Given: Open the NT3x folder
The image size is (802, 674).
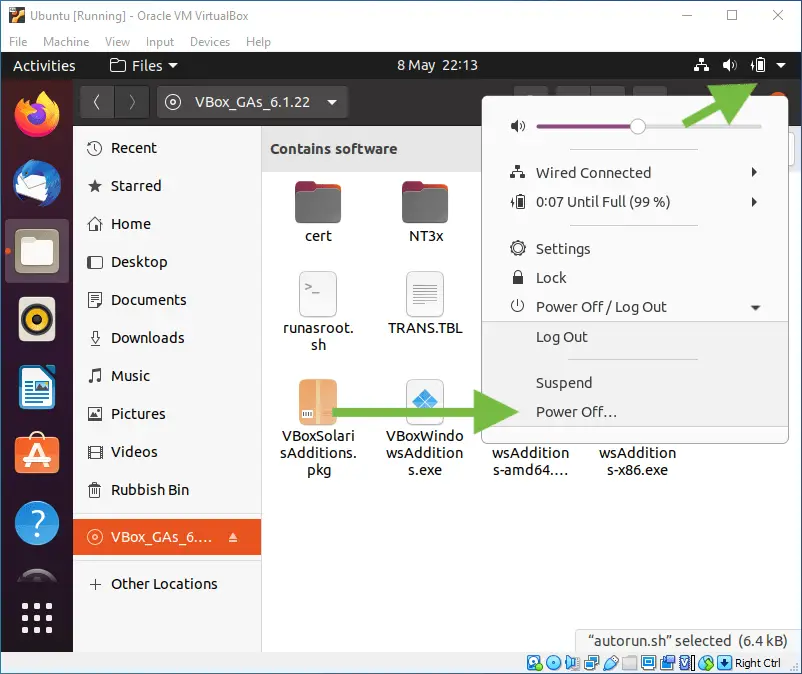Looking at the screenshot, I should point(425,212).
